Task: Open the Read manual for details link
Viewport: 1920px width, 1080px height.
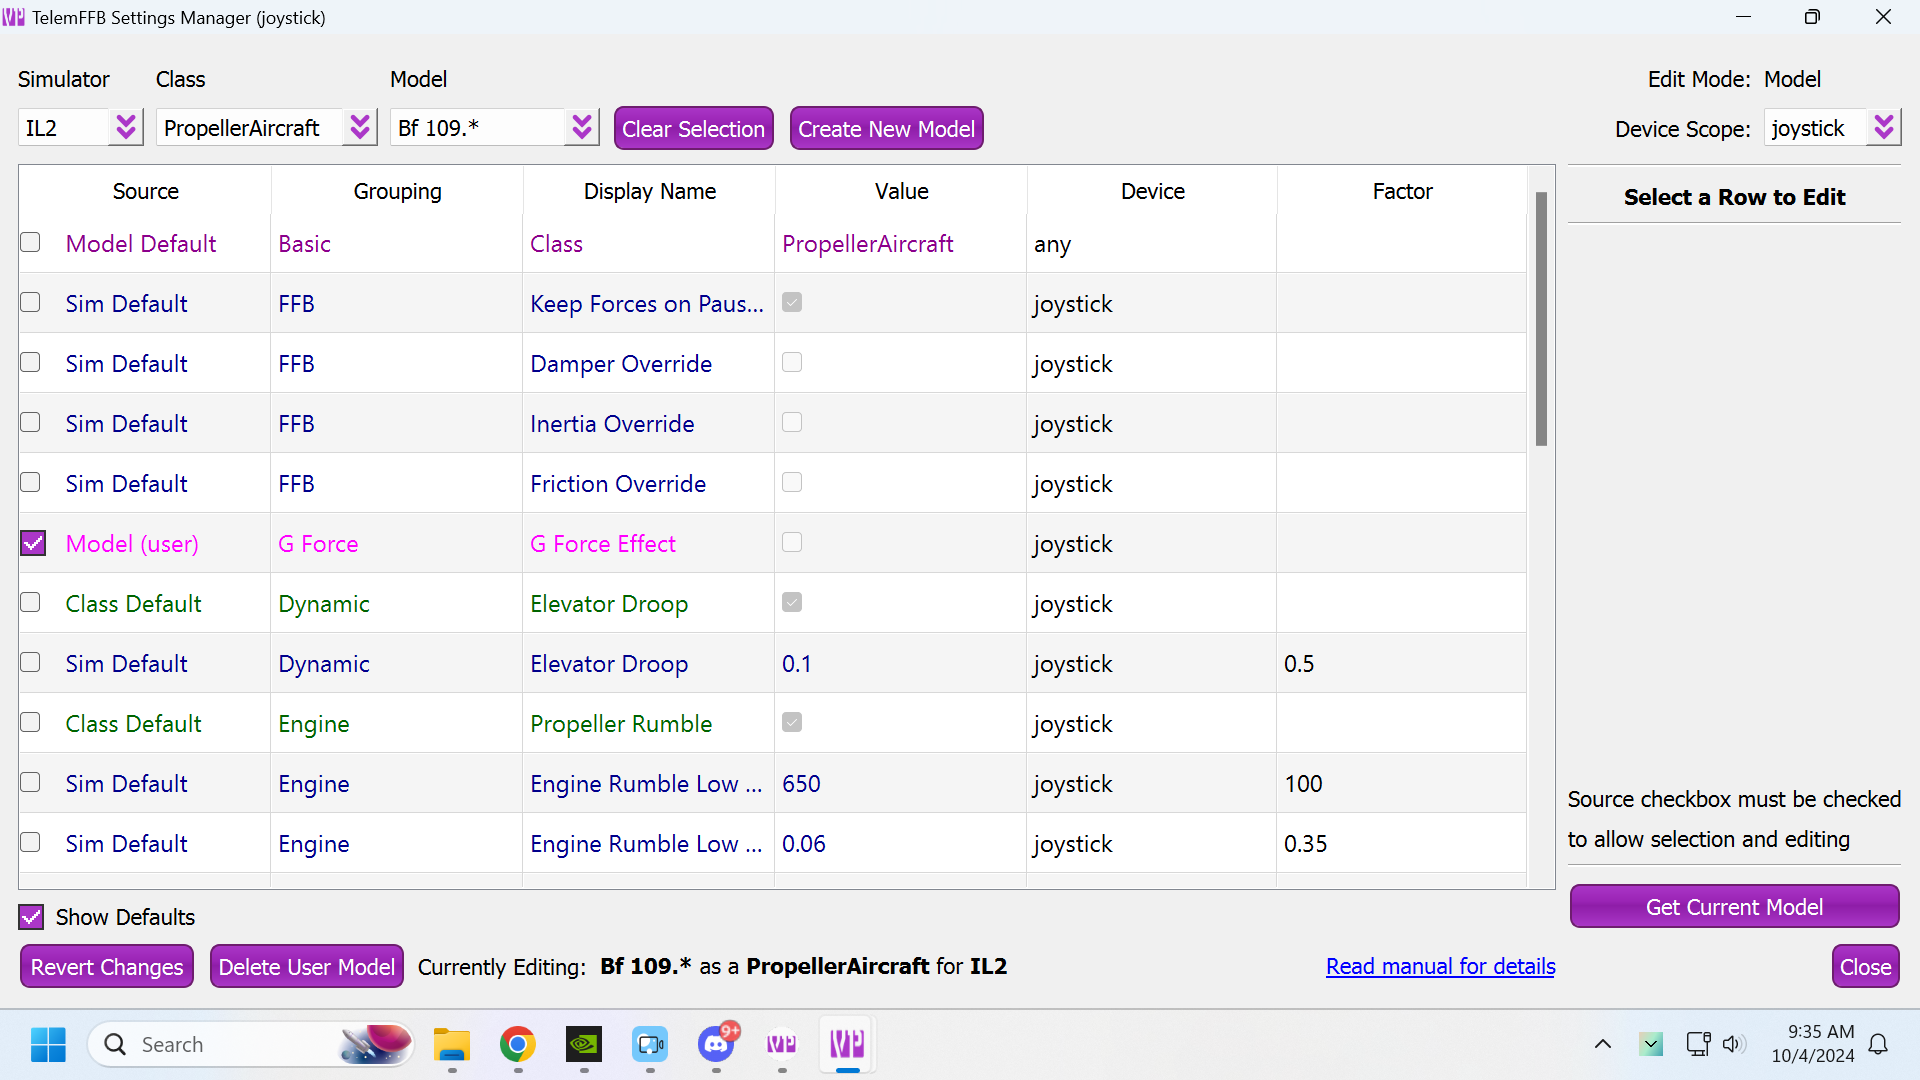Action: [x=1440, y=966]
